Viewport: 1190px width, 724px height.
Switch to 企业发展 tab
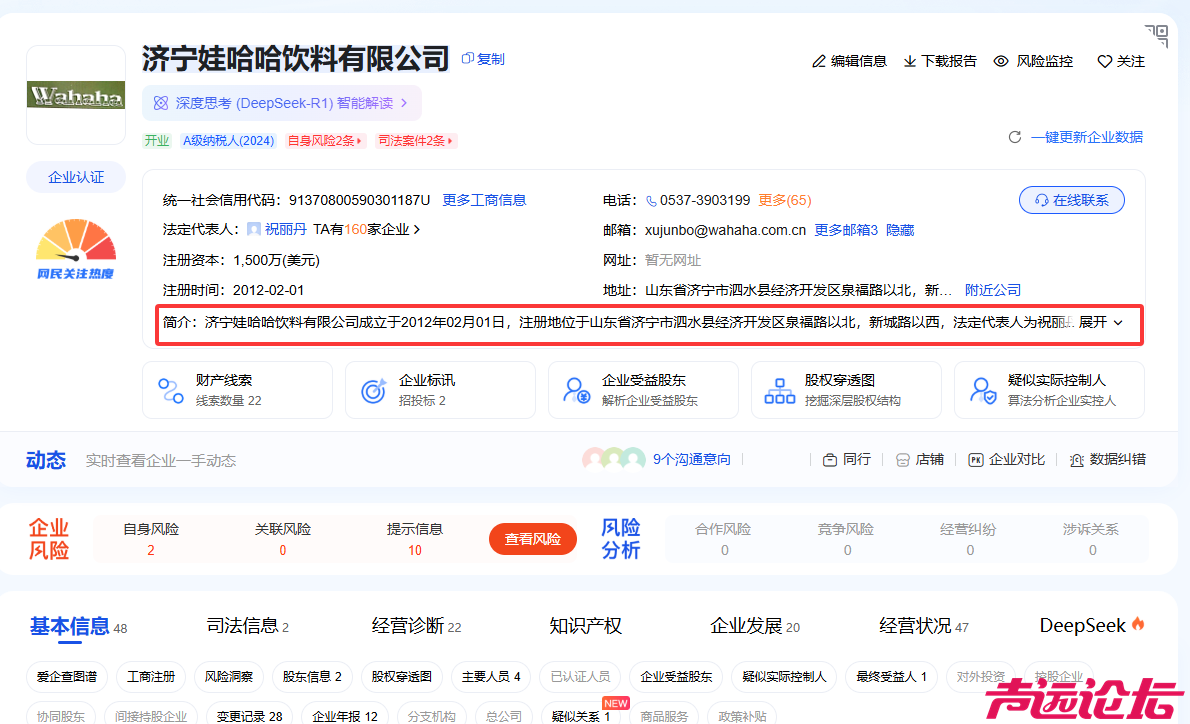[x=754, y=626]
